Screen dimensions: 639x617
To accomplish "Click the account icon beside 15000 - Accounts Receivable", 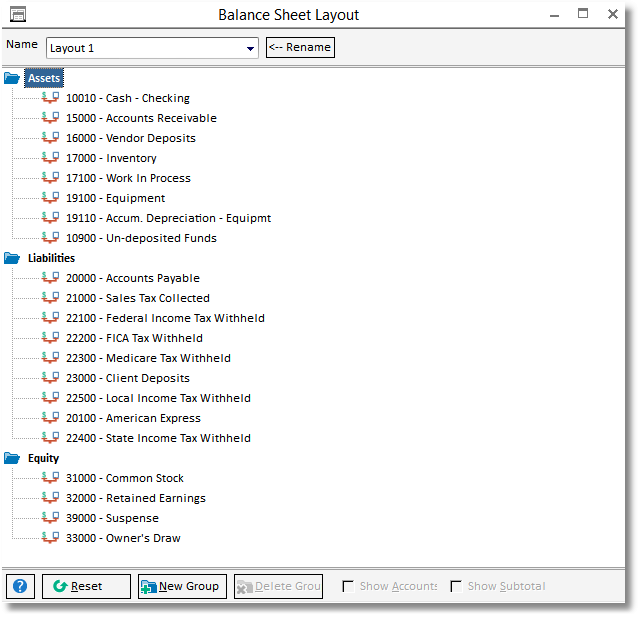I will tap(51, 118).
